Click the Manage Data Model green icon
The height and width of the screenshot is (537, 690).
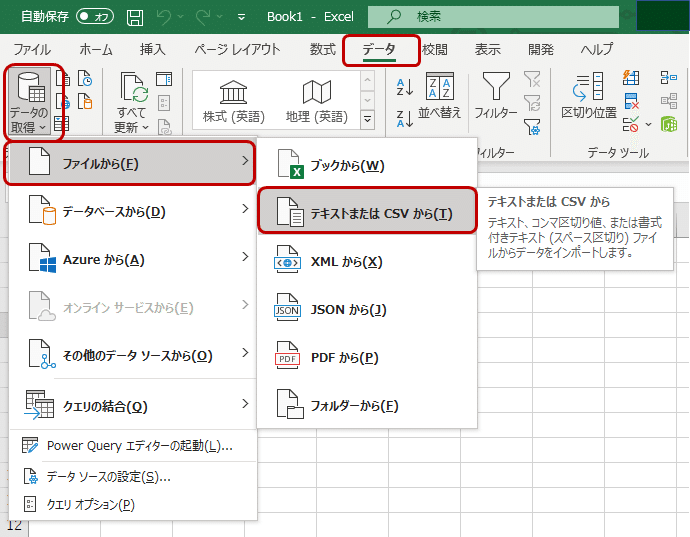(x=669, y=124)
